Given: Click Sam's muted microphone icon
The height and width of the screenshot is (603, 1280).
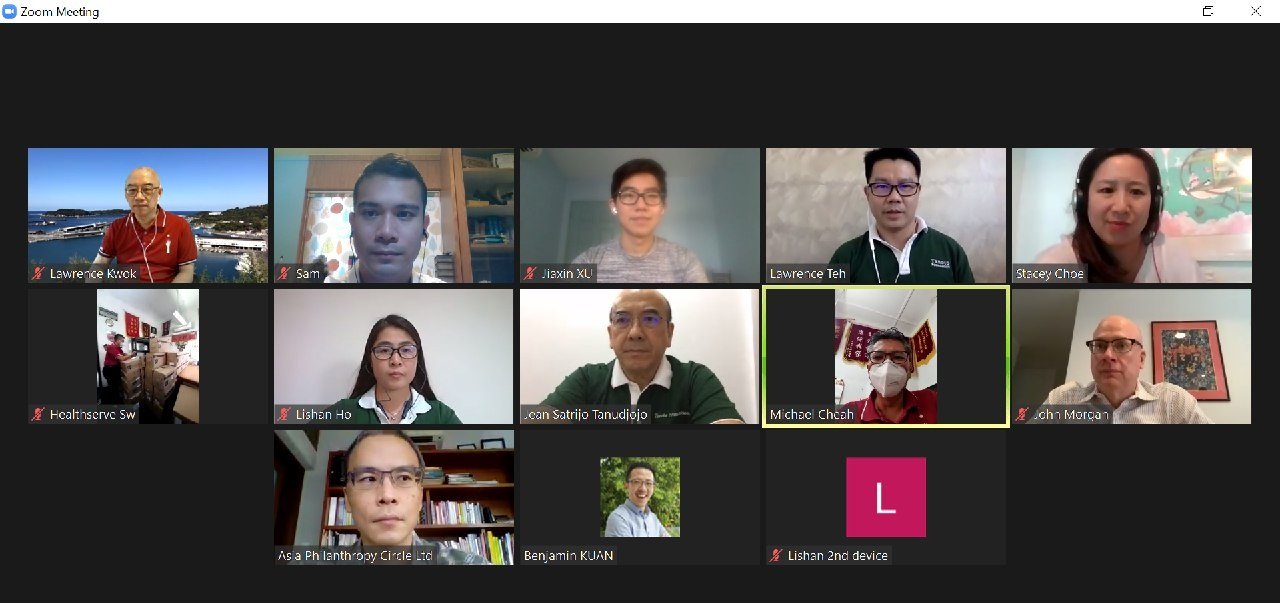Looking at the screenshot, I should click(x=285, y=273).
